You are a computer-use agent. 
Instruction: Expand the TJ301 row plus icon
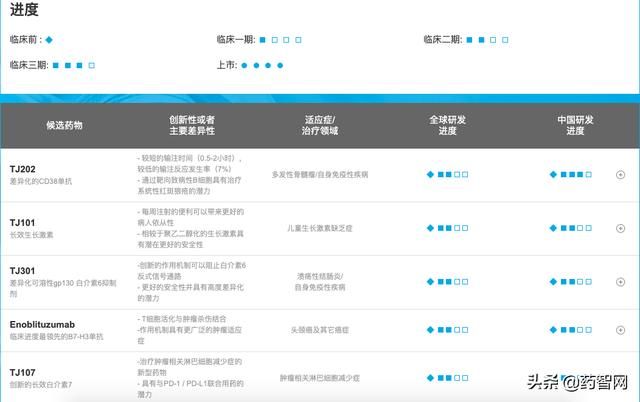(x=620, y=282)
